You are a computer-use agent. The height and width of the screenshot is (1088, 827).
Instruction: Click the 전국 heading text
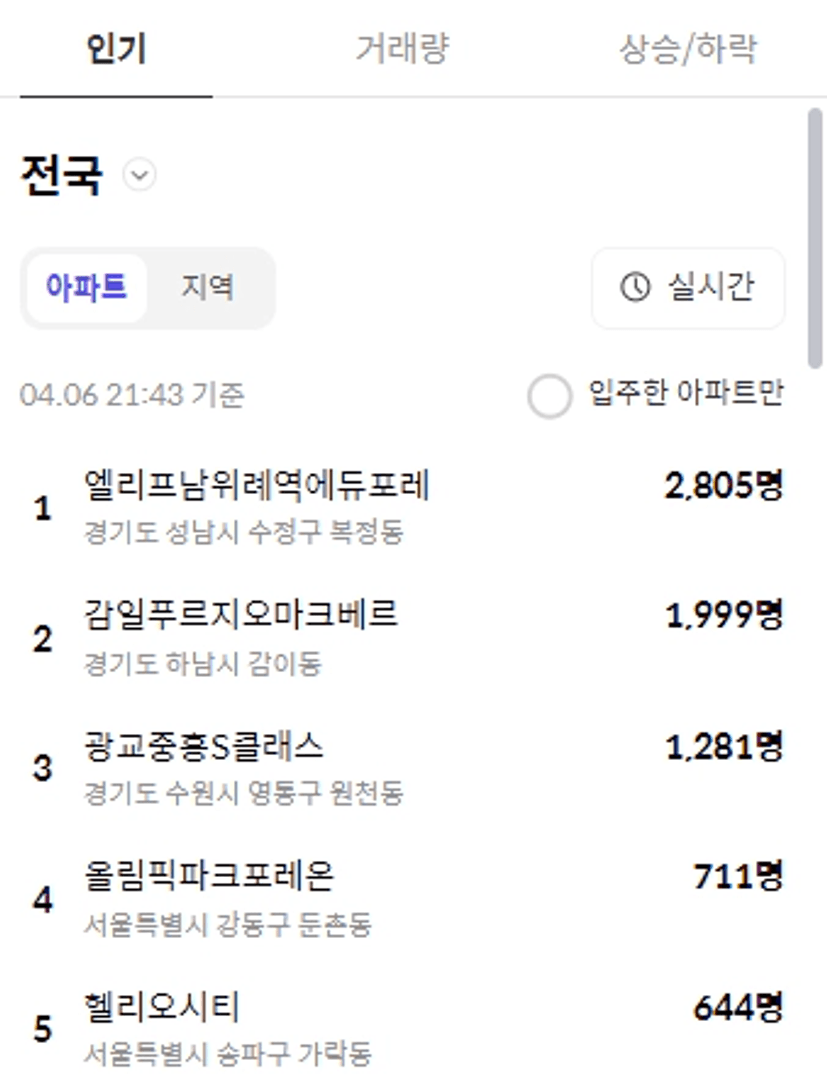[x=62, y=175]
